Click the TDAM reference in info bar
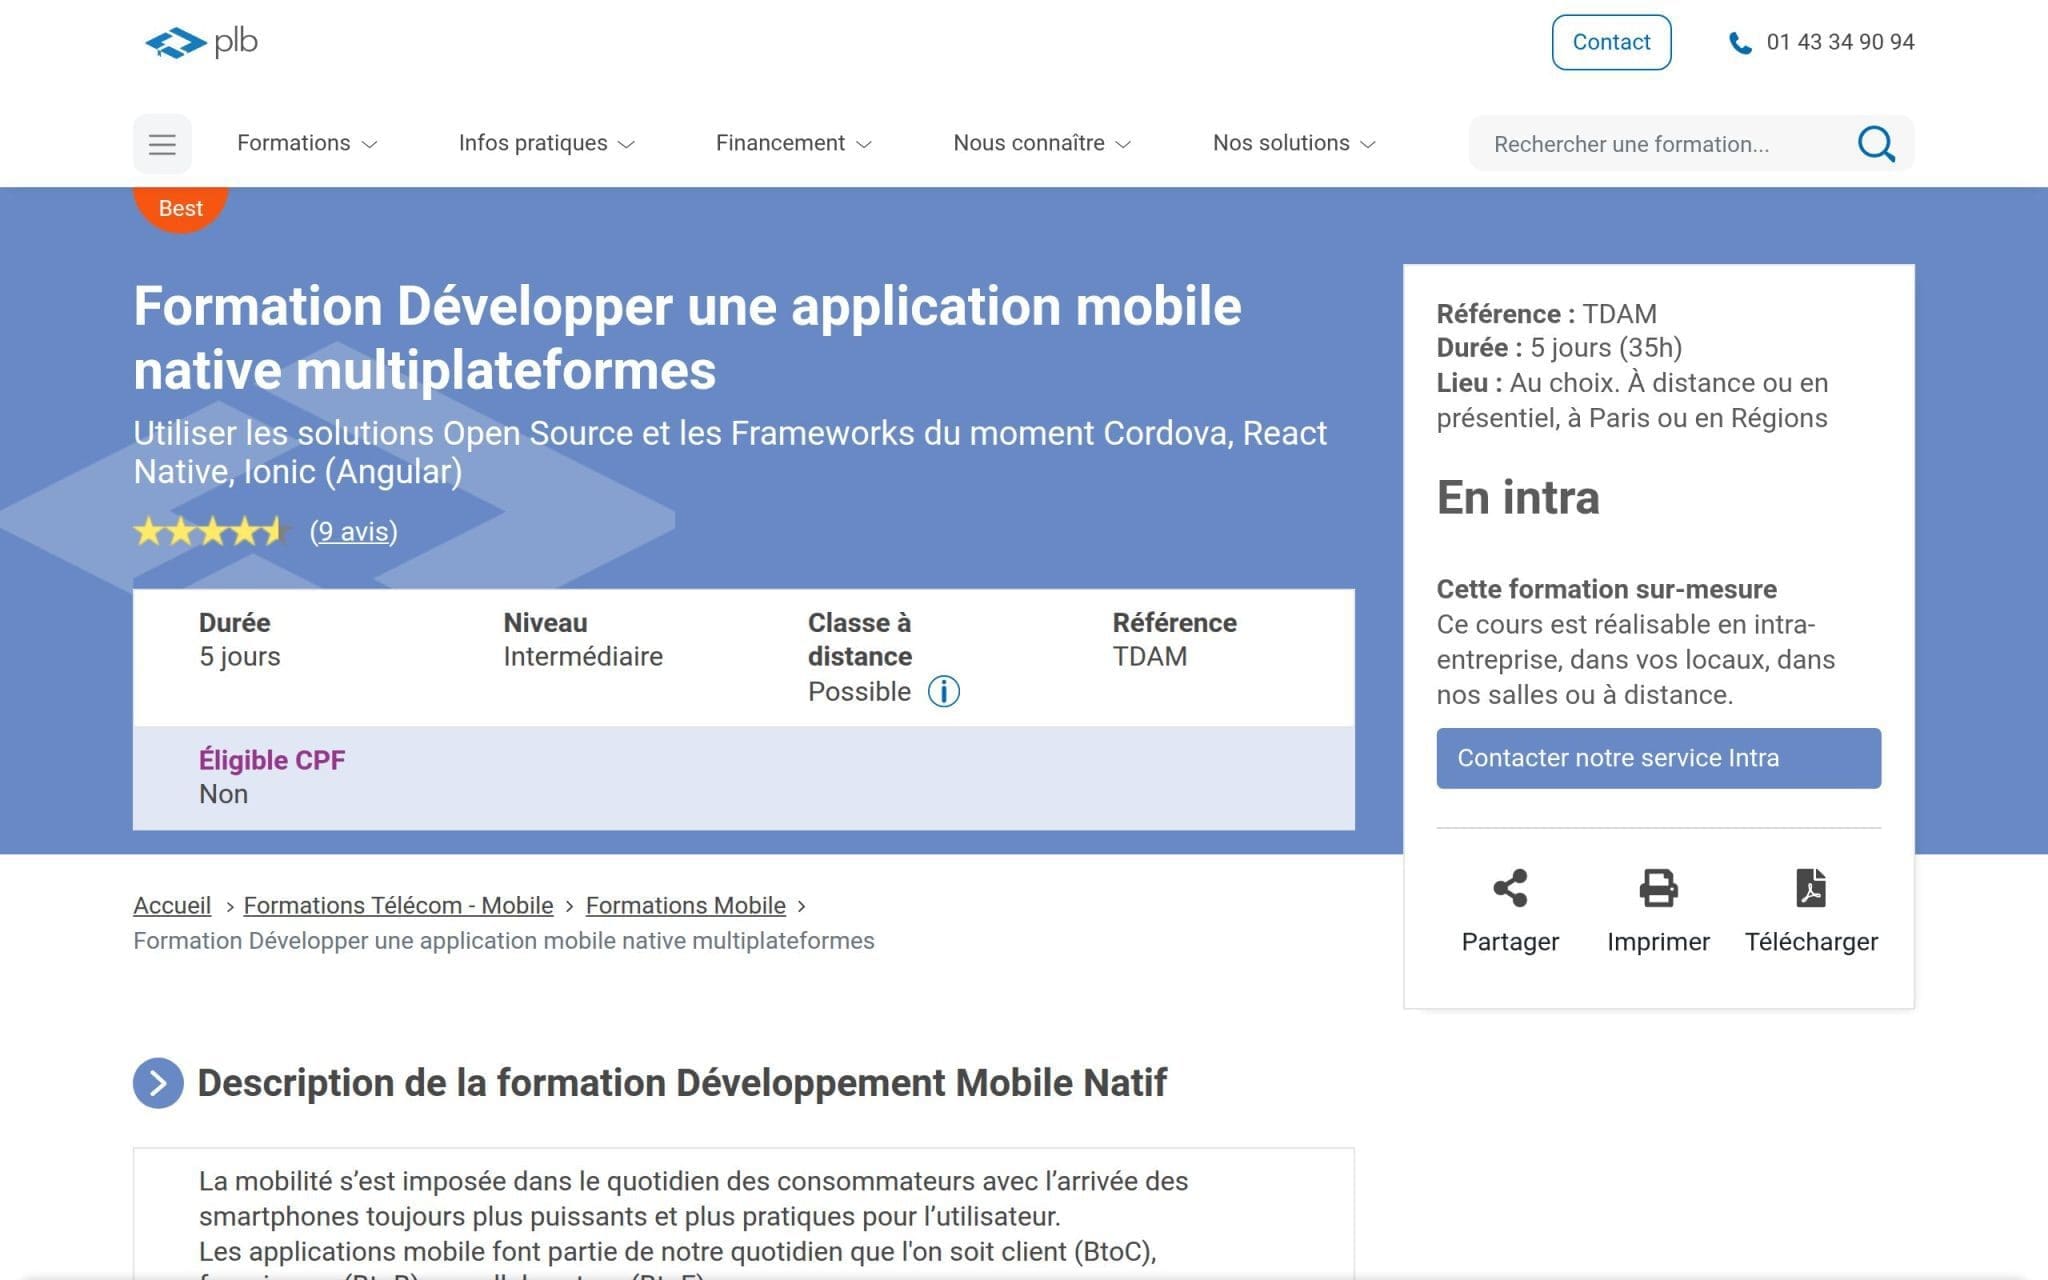This screenshot has width=2048, height=1280. click(1150, 657)
